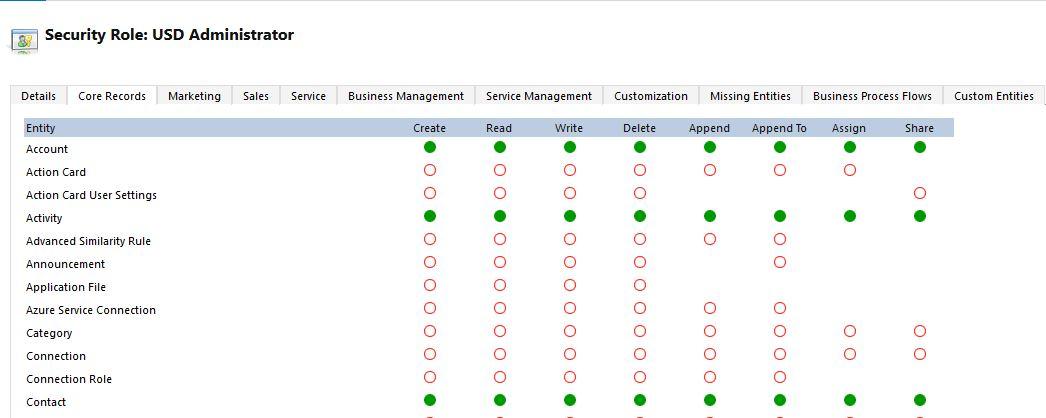This screenshot has width=1046, height=418.
Task: Open the Business Management tab
Action: (x=405, y=96)
